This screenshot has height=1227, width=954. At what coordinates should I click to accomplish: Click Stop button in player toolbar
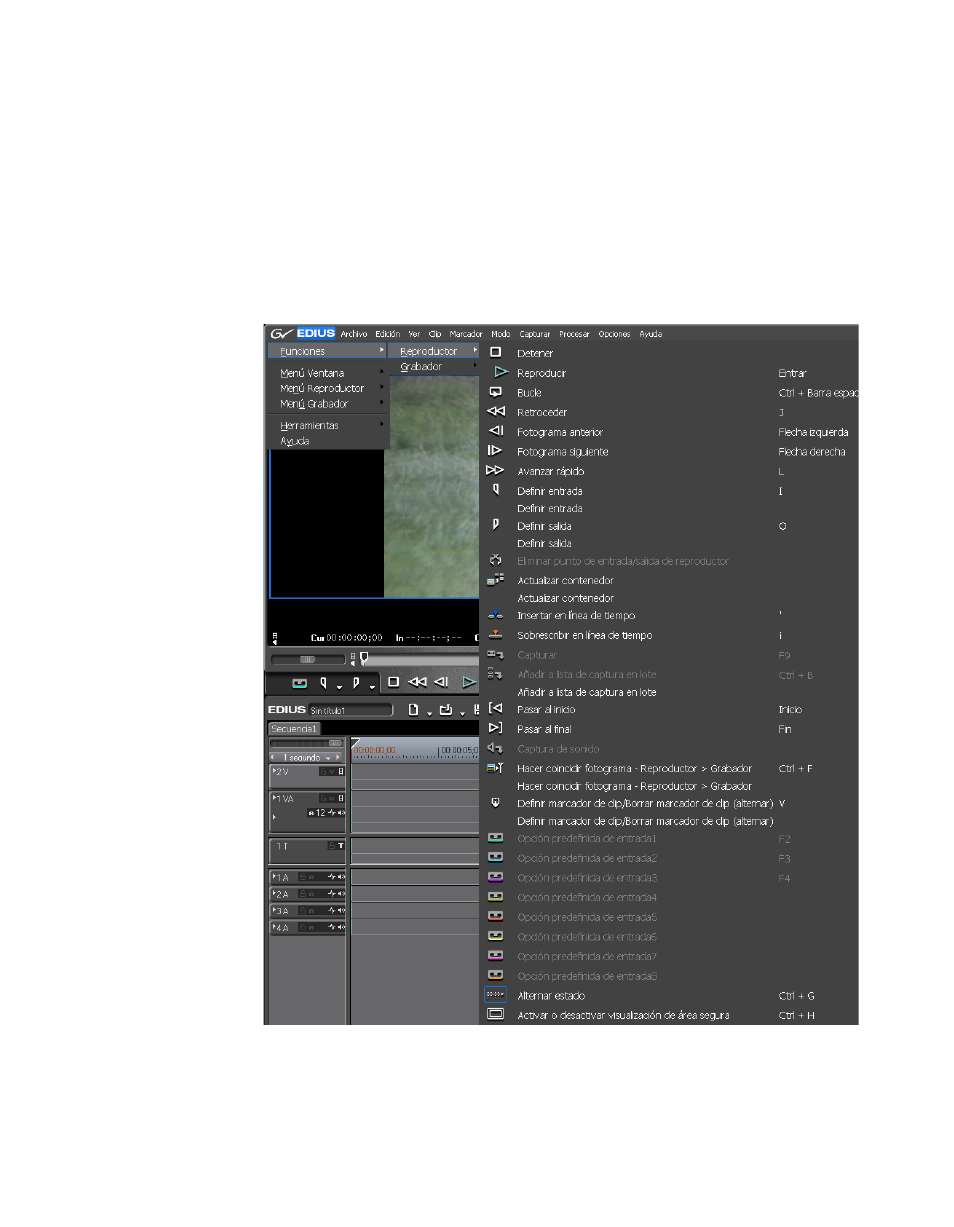pyautogui.click(x=394, y=683)
